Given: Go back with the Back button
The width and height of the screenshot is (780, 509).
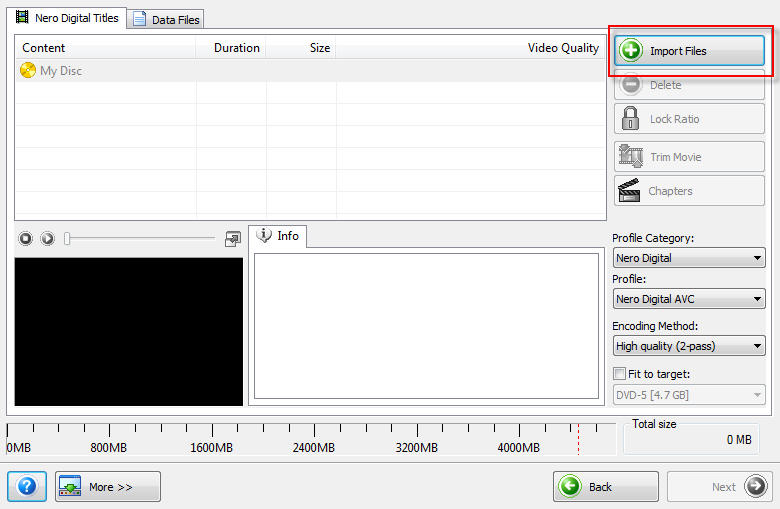Looking at the screenshot, I should [x=605, y=487].
